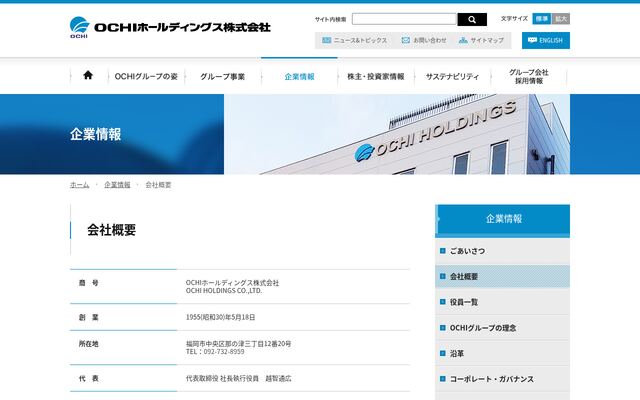640x400 pixels.
Task: Open コーポレート・ガバナンス in sidebar
Action: tap(502, 379)
